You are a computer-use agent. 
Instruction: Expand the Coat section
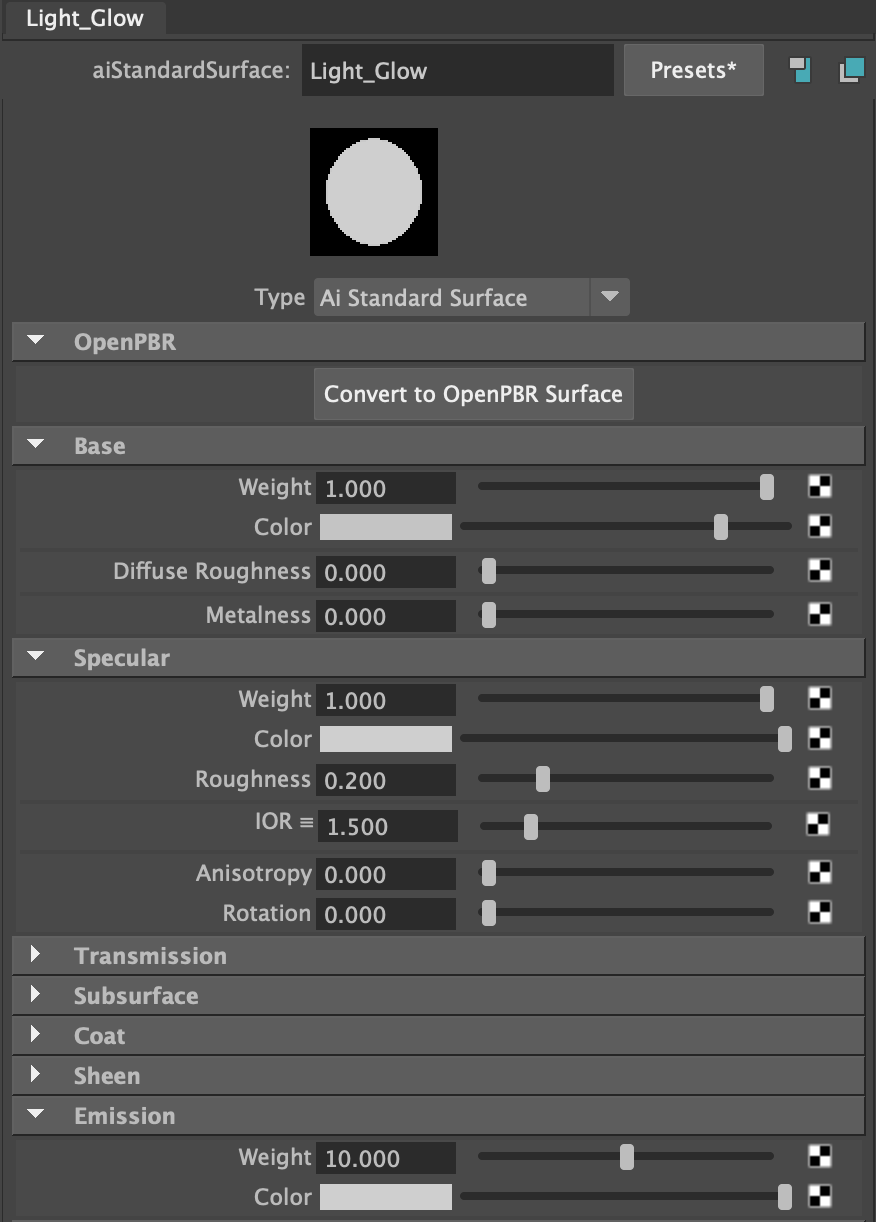coord(37,1035)
